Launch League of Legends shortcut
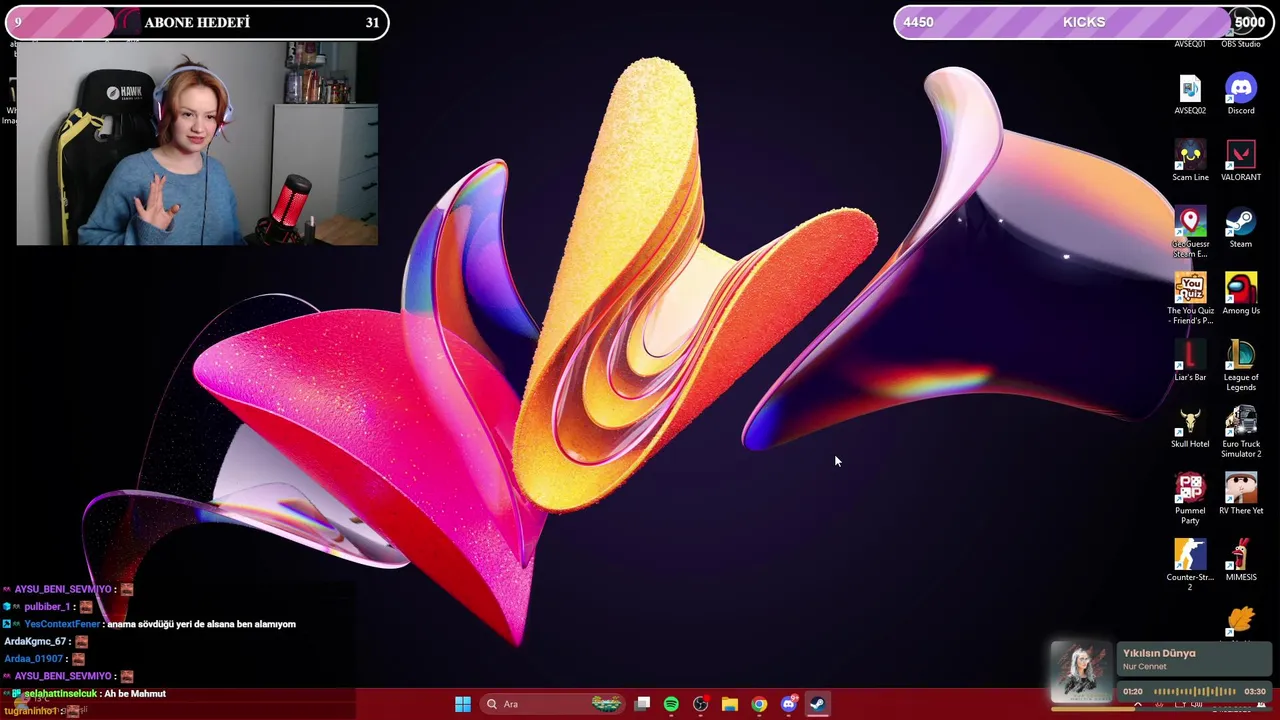Image resolution: width=1280 pixels, height=720 pixels. click(x=1241, y=366)
